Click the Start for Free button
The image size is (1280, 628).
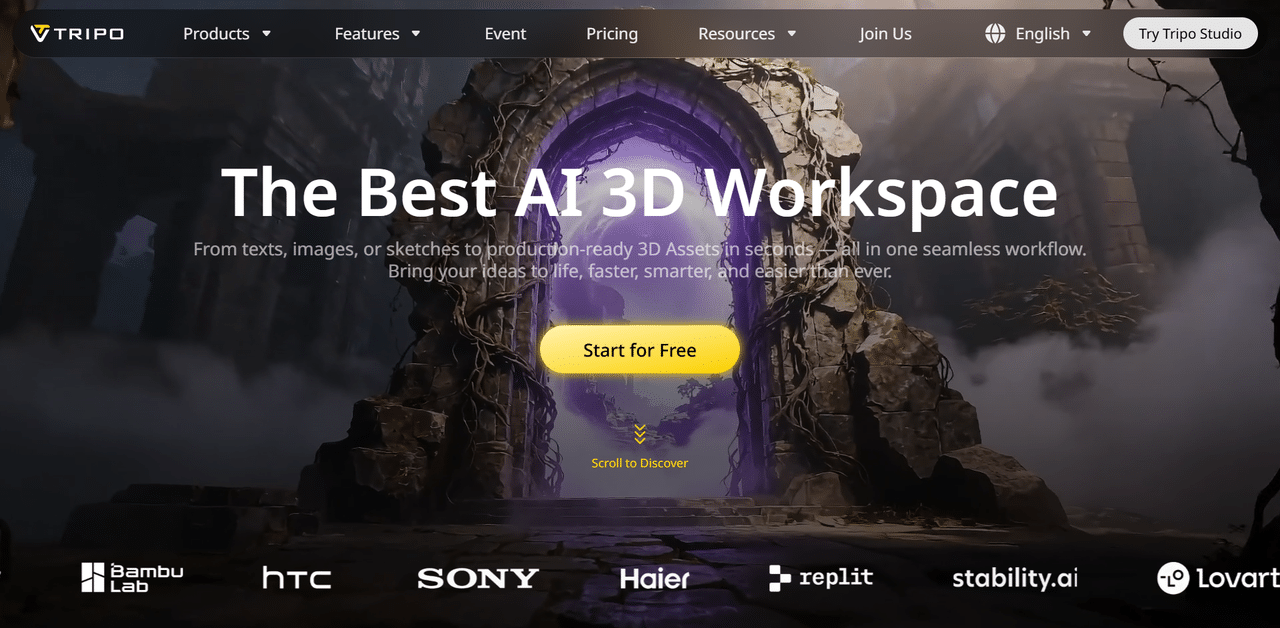tap(640, 349)
